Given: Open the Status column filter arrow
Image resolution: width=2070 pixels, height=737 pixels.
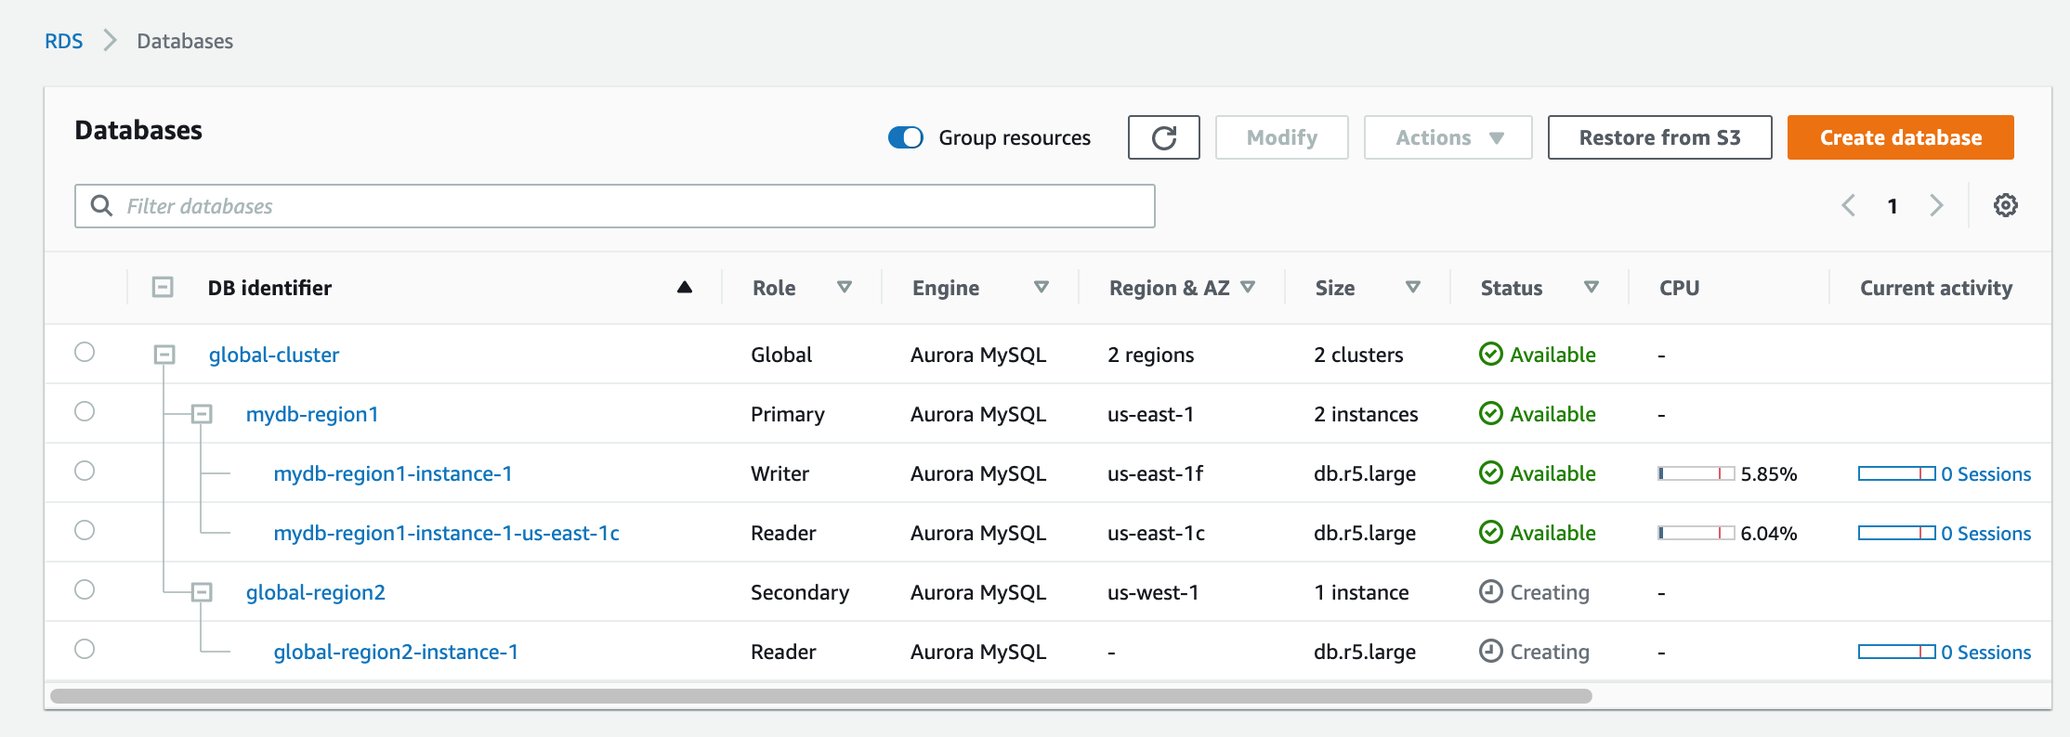Looking at the screenshot, I should click(1591, 287).
